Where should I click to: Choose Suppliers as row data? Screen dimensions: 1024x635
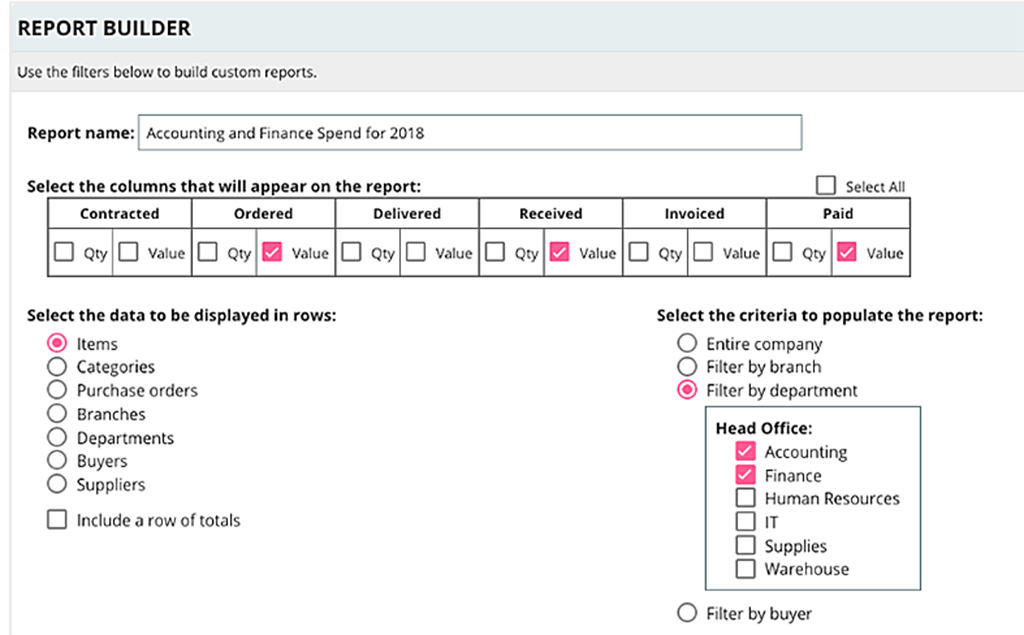click(57, 484)
